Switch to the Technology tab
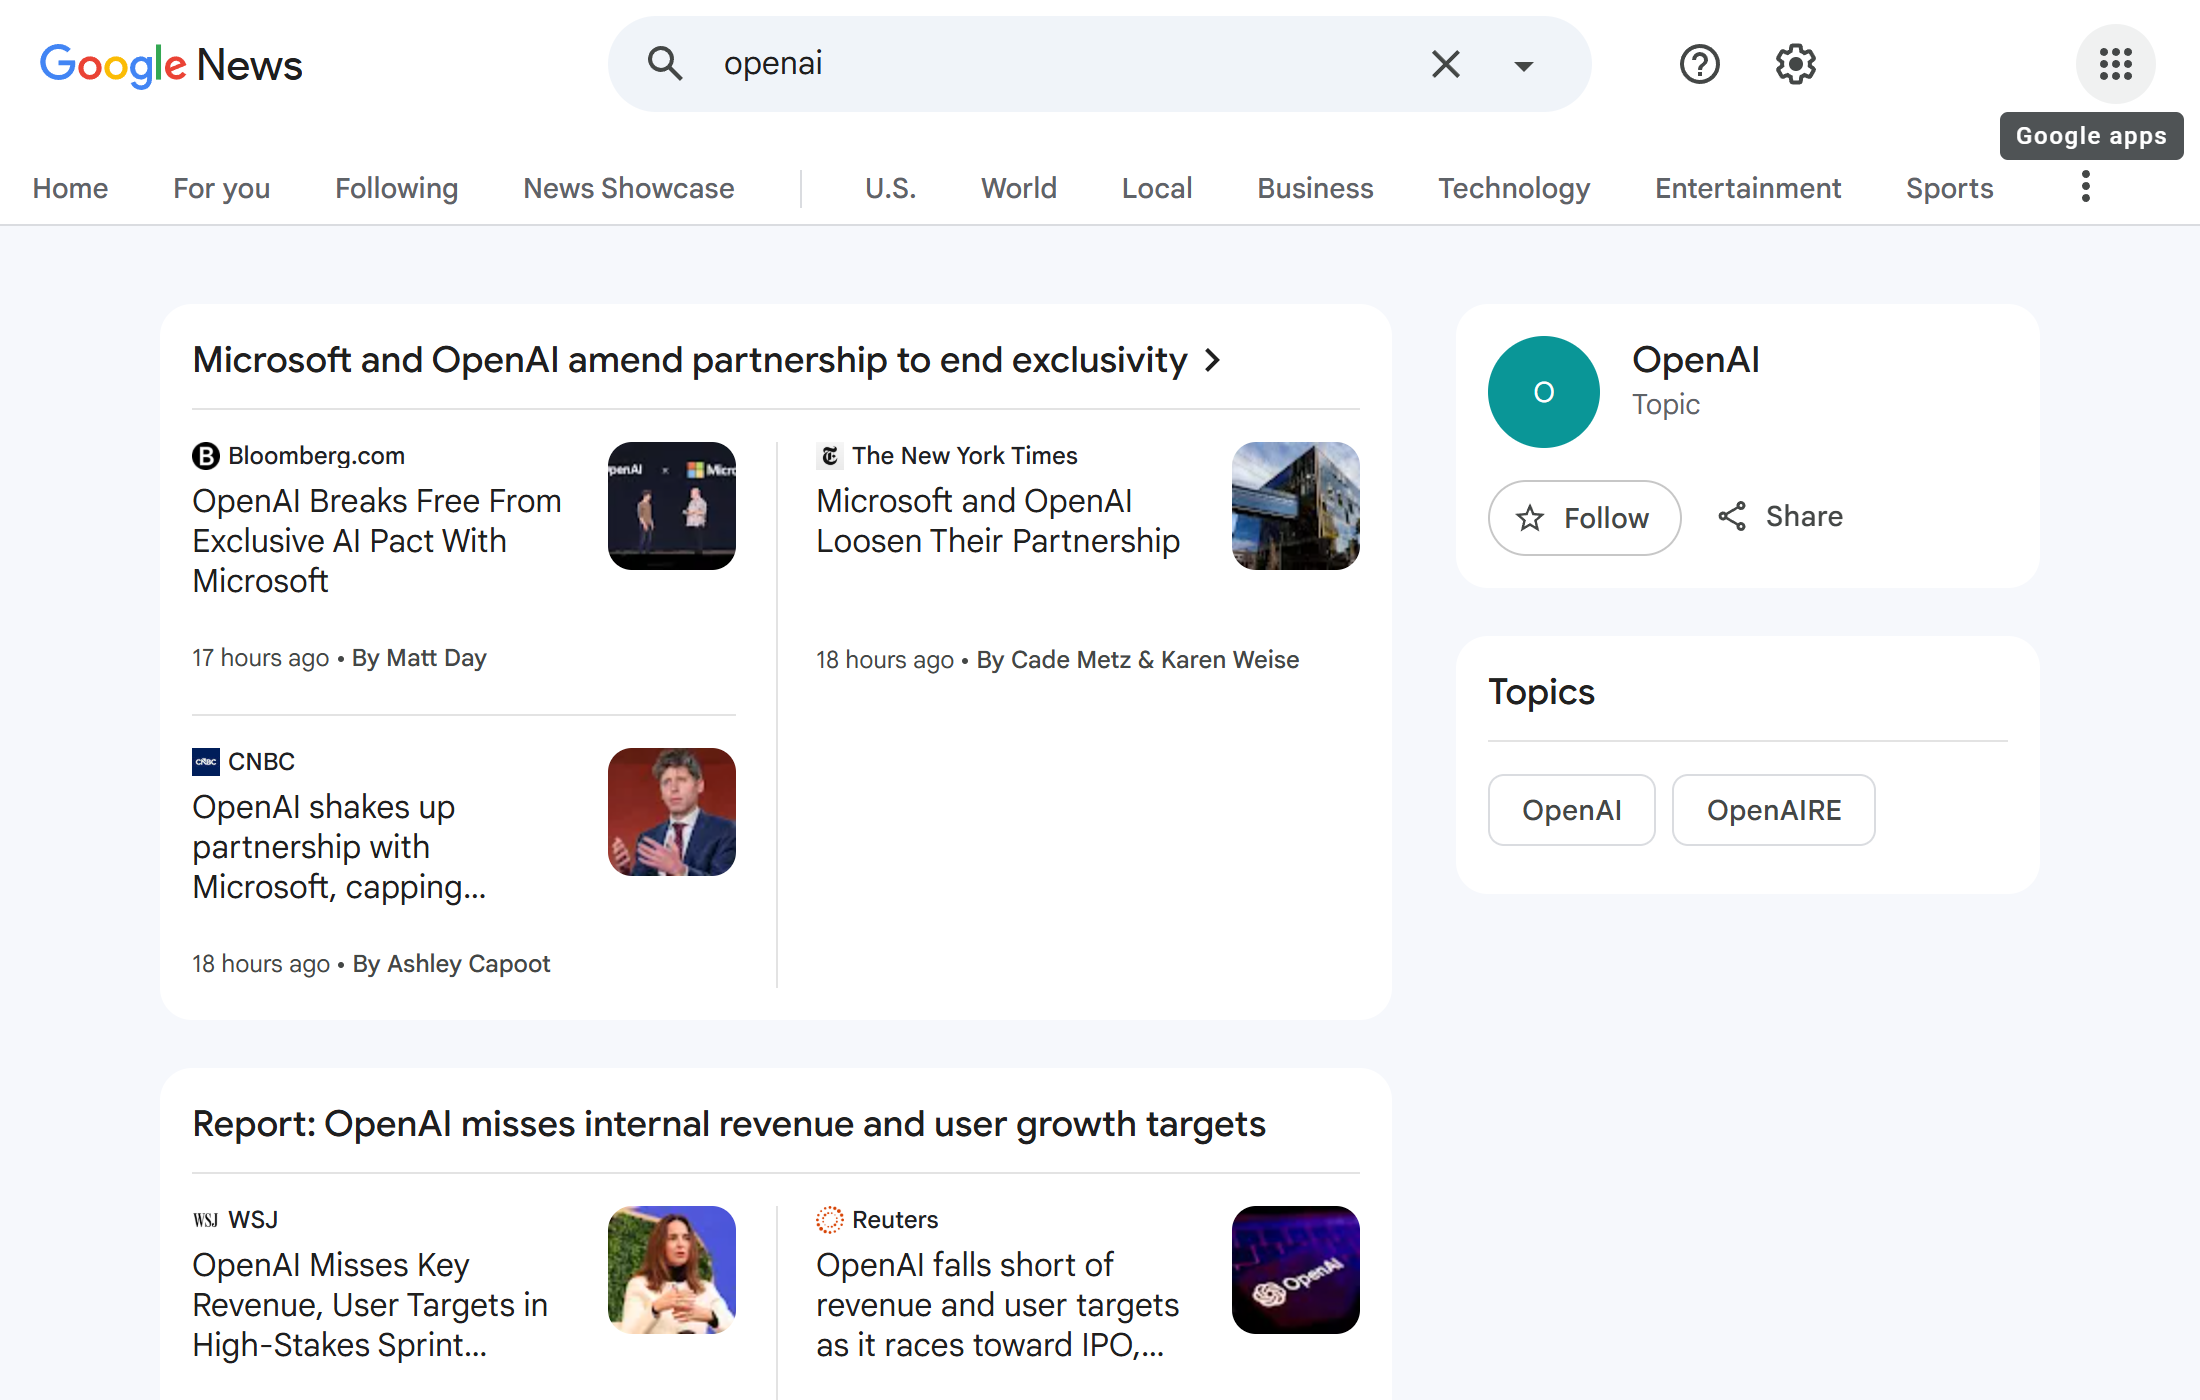This screenshot has height=1400, width=2200. [x=1513, y=188]
